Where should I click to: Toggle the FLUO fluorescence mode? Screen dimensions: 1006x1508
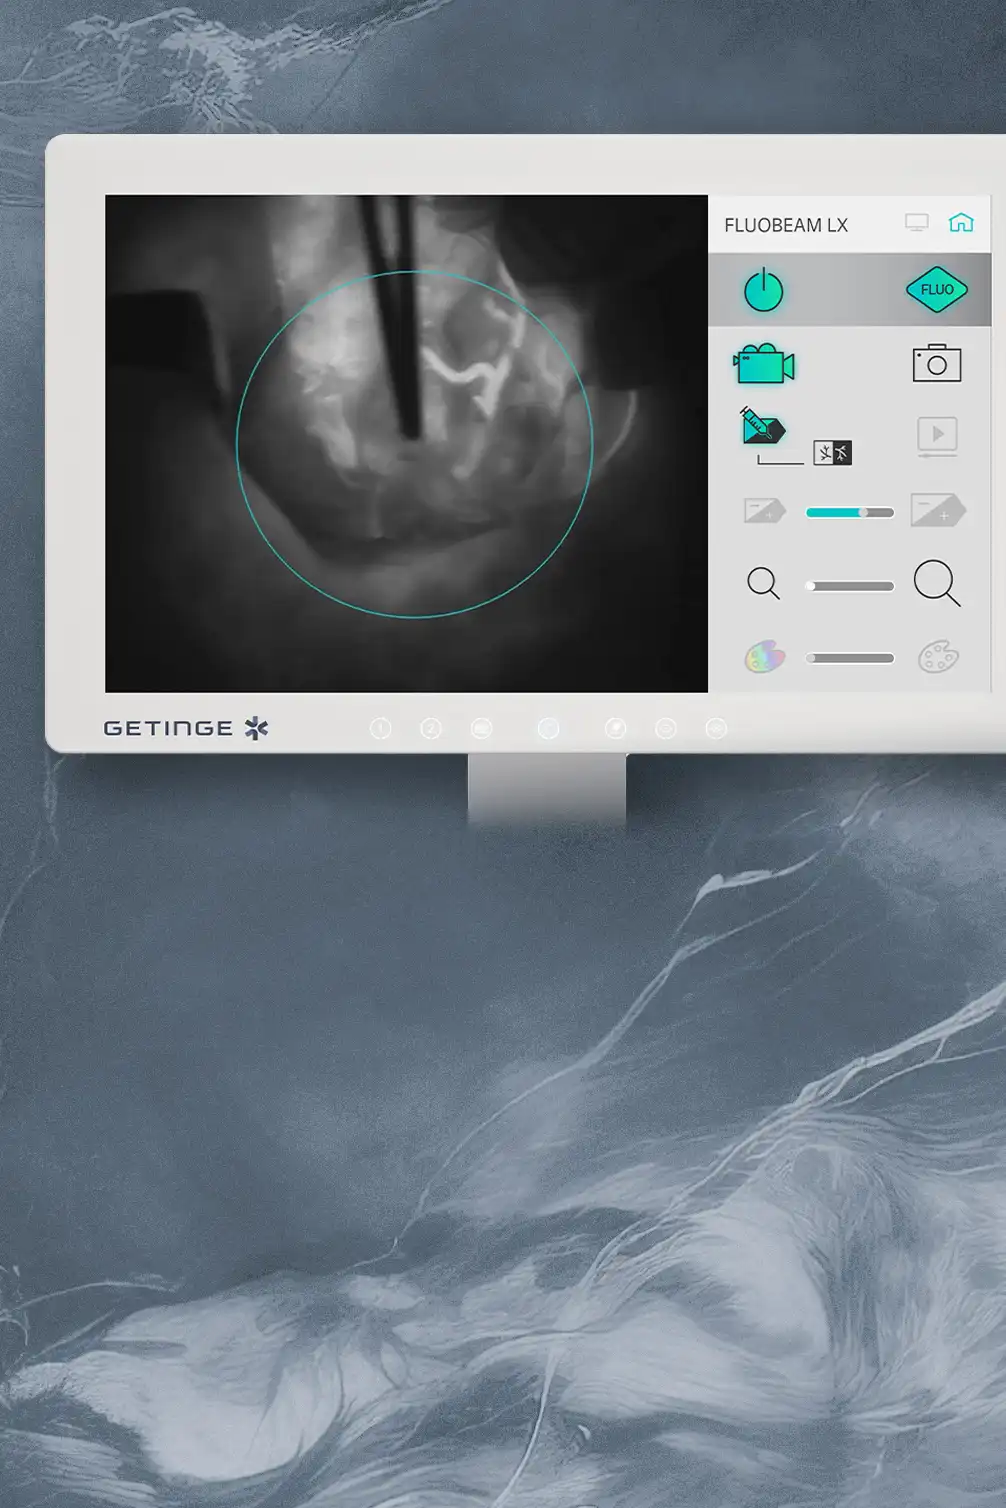[936, 290]
